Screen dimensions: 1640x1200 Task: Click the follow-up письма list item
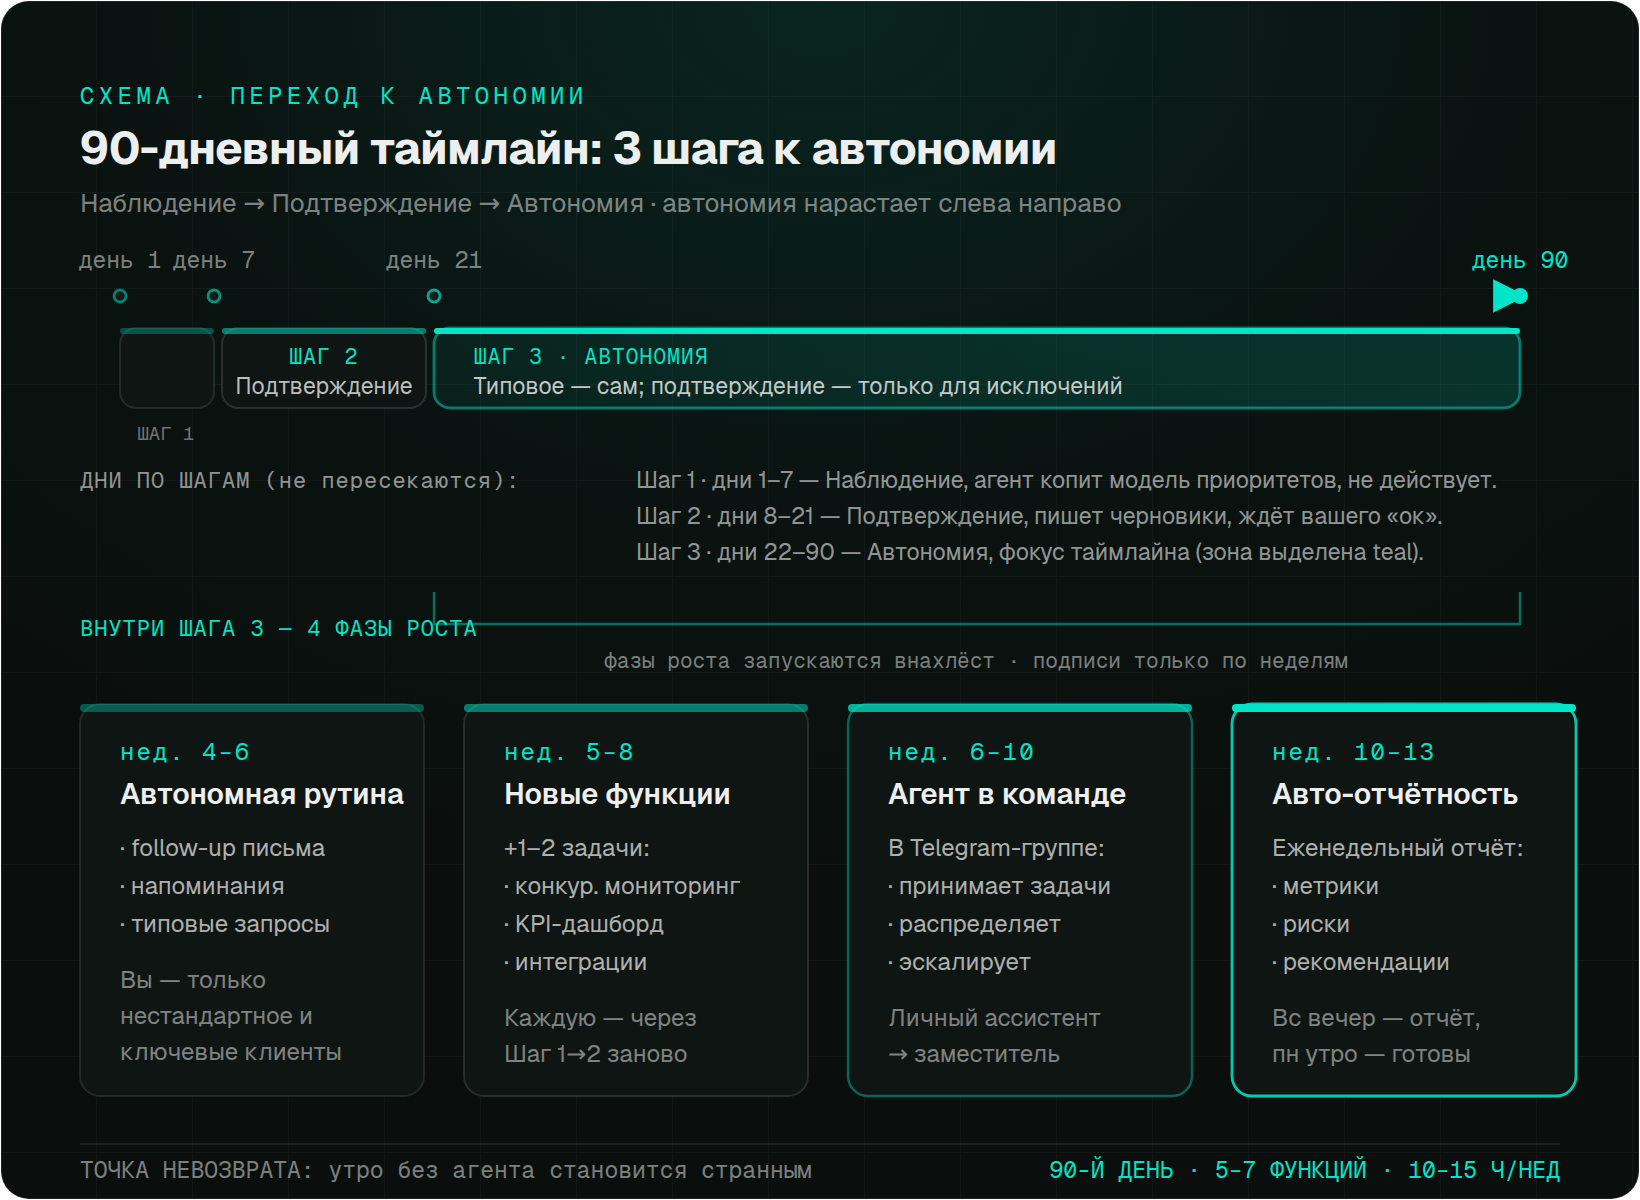point(223,848)
